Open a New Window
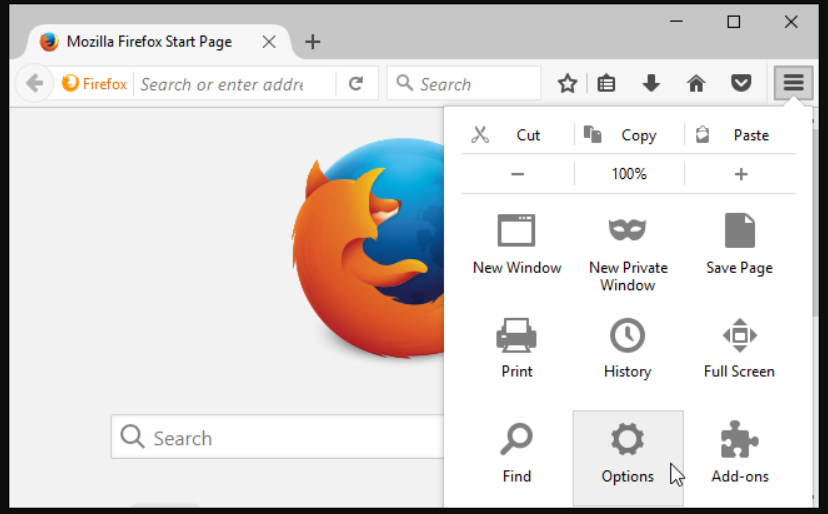 click(517, 246)
